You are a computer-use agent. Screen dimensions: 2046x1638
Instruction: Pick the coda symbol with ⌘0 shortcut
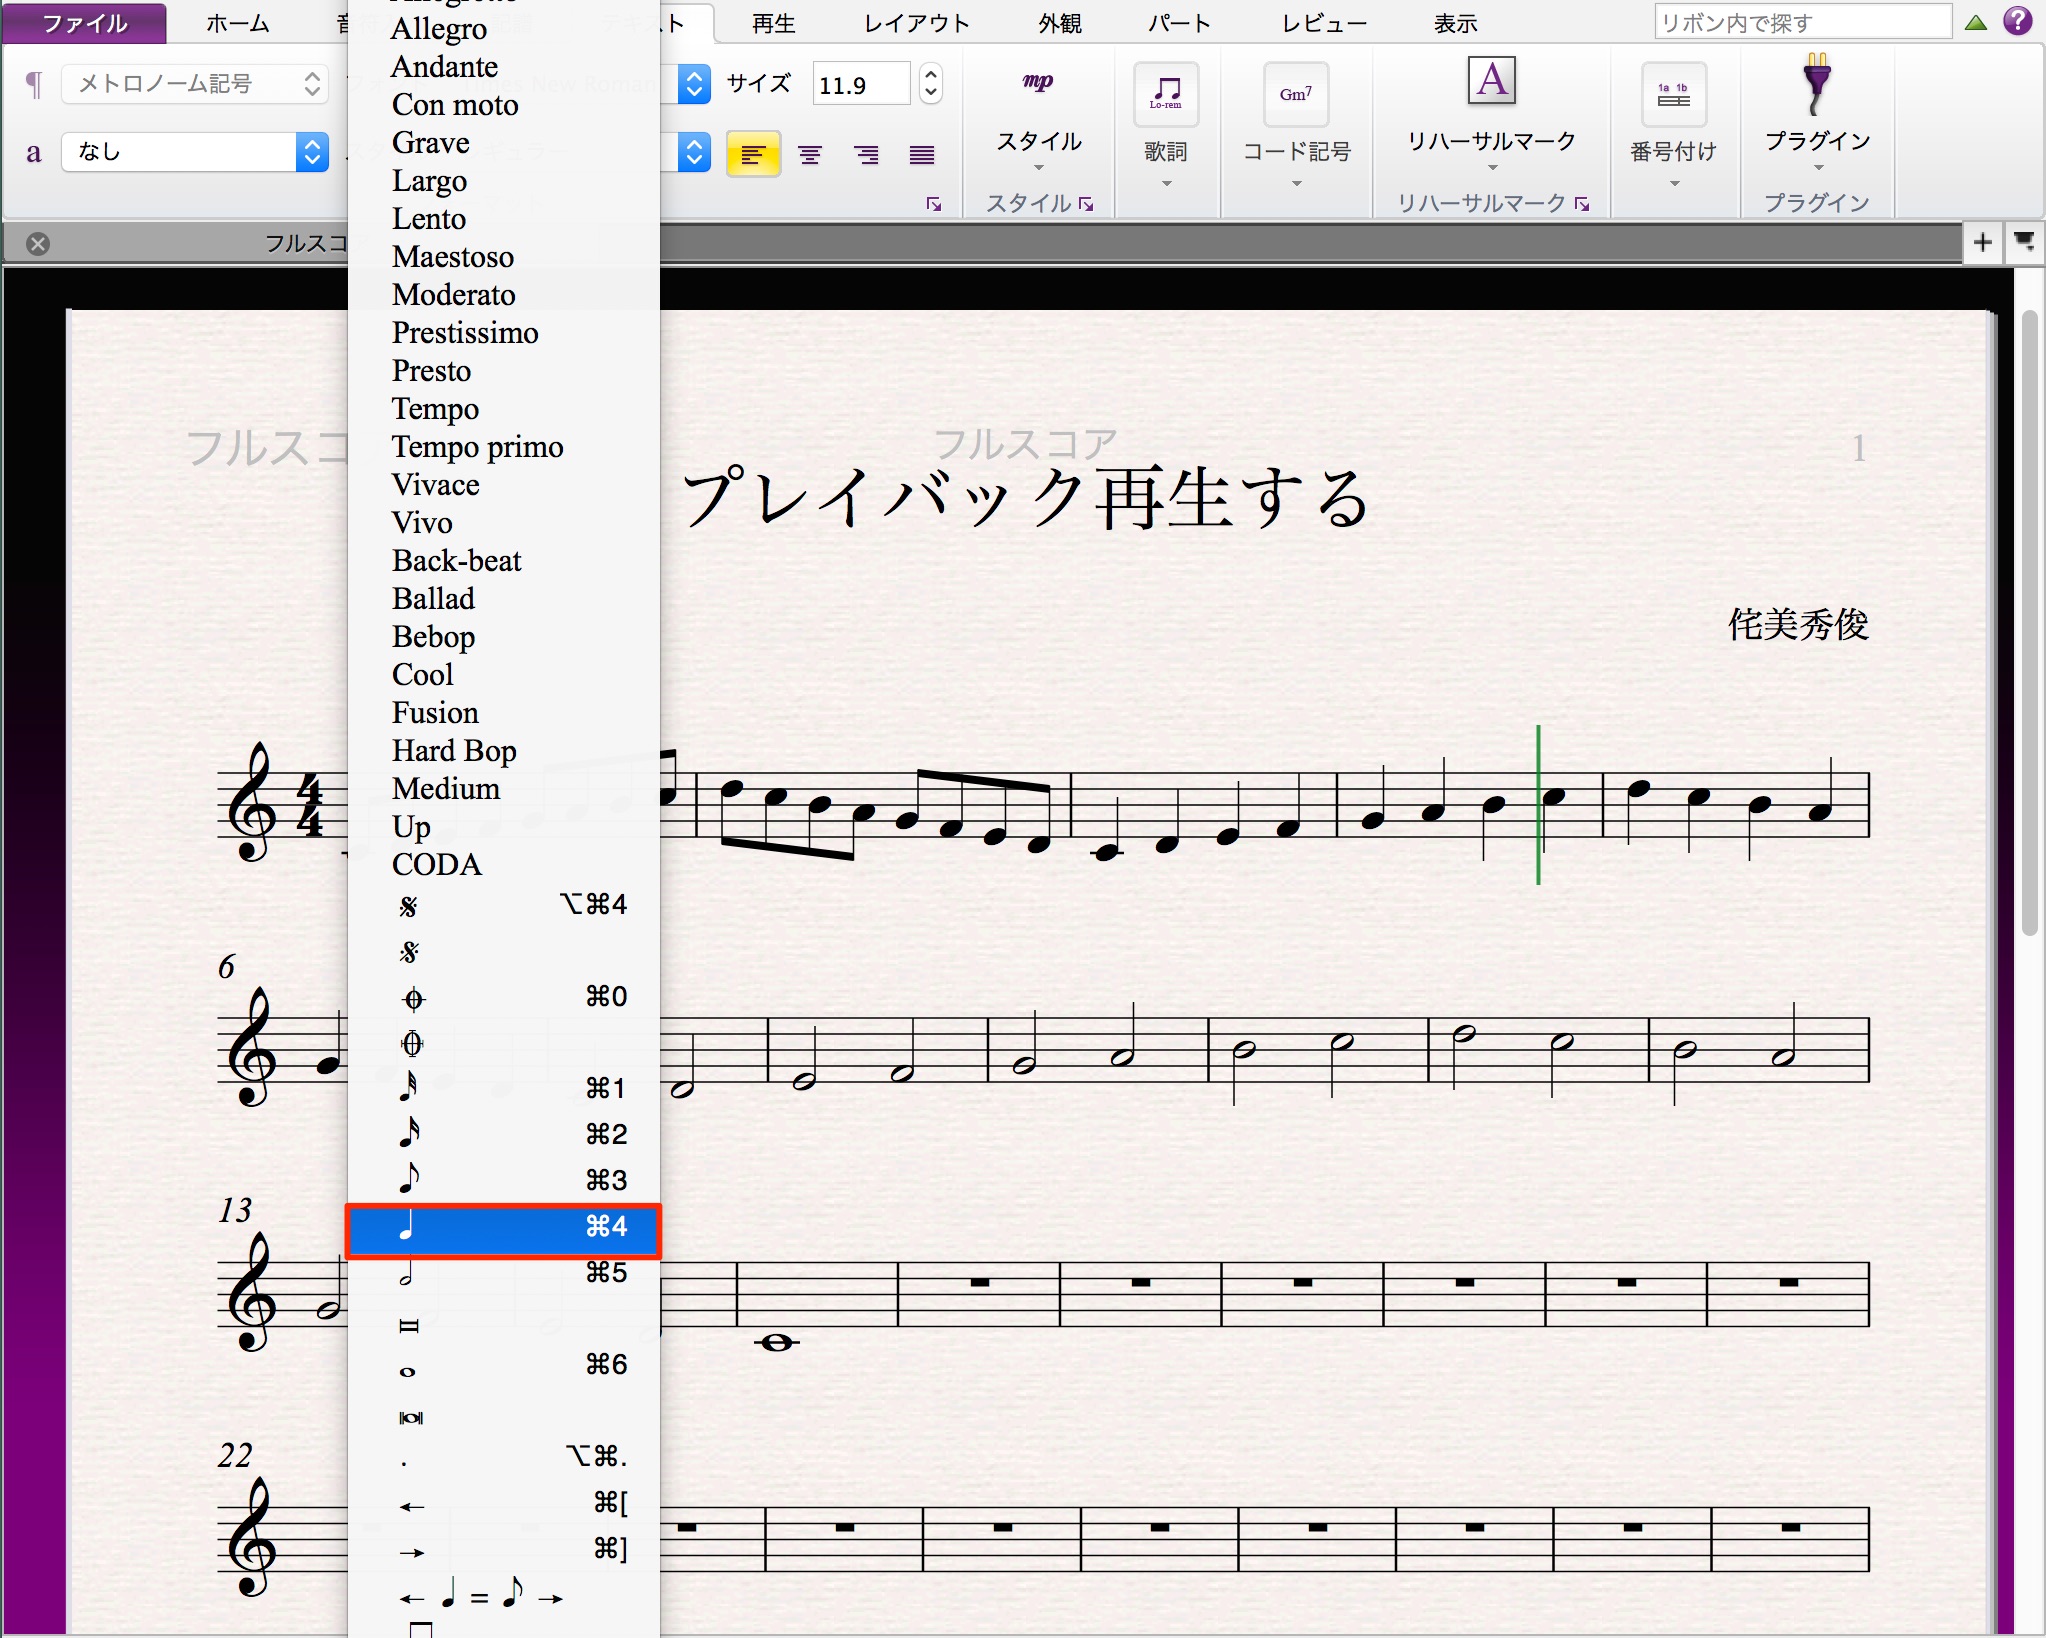pyautogui.click(x=503, y=997)
